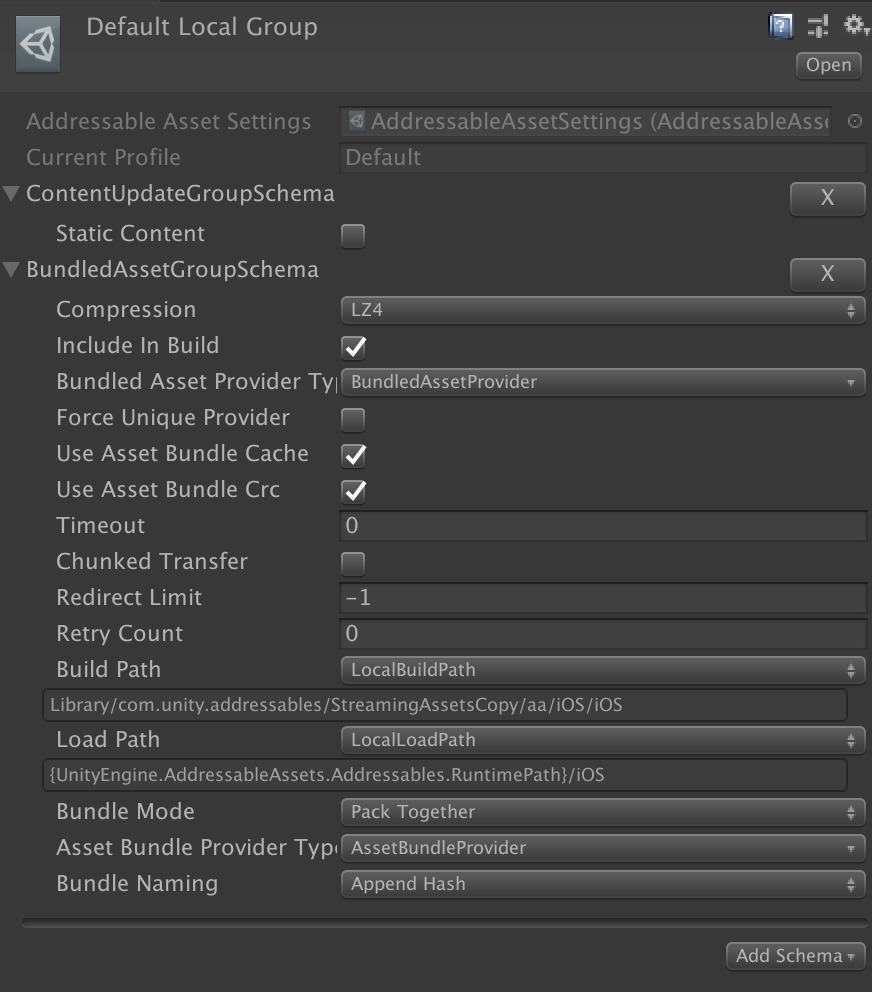The height and width of the screenshot is (992, 872).
Task: Enable Chunked Transfer checkbox
Action: [353, 564]
